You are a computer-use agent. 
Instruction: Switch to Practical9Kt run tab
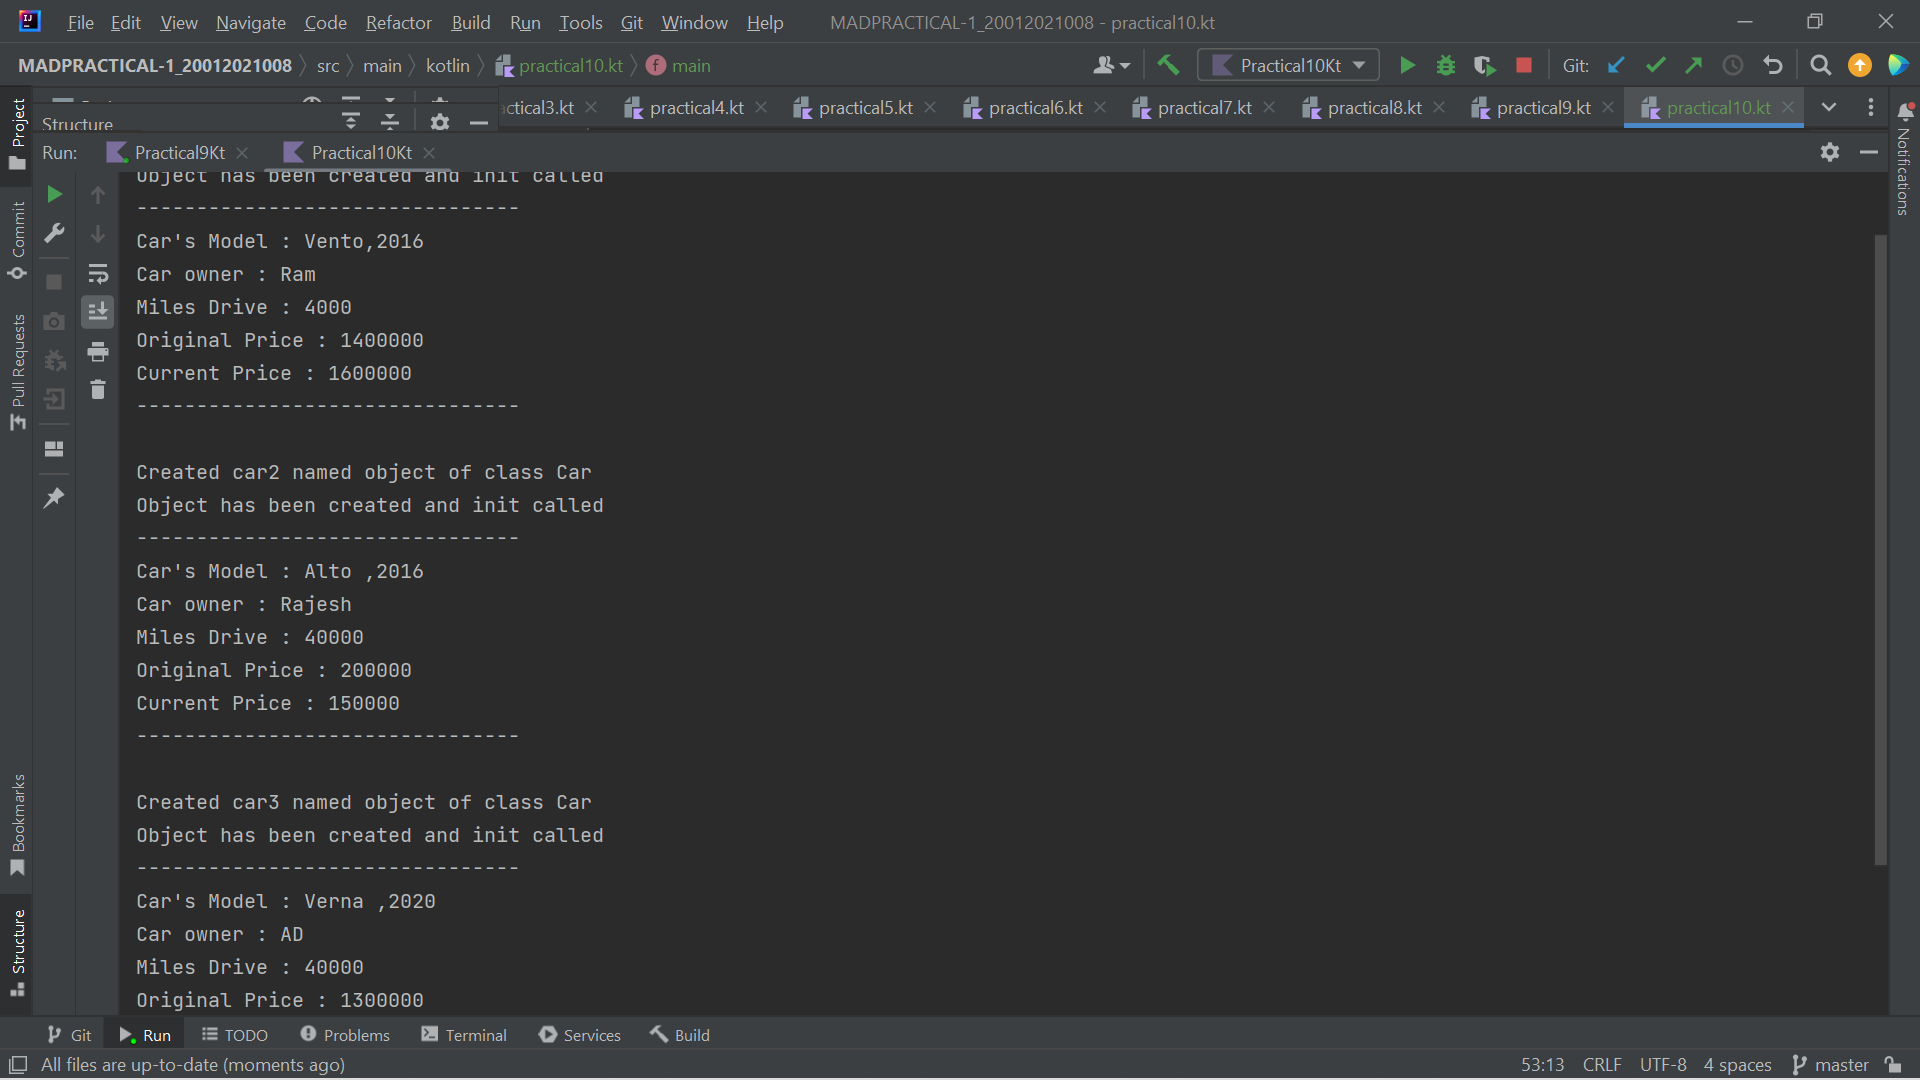click(x=178, y=152)
